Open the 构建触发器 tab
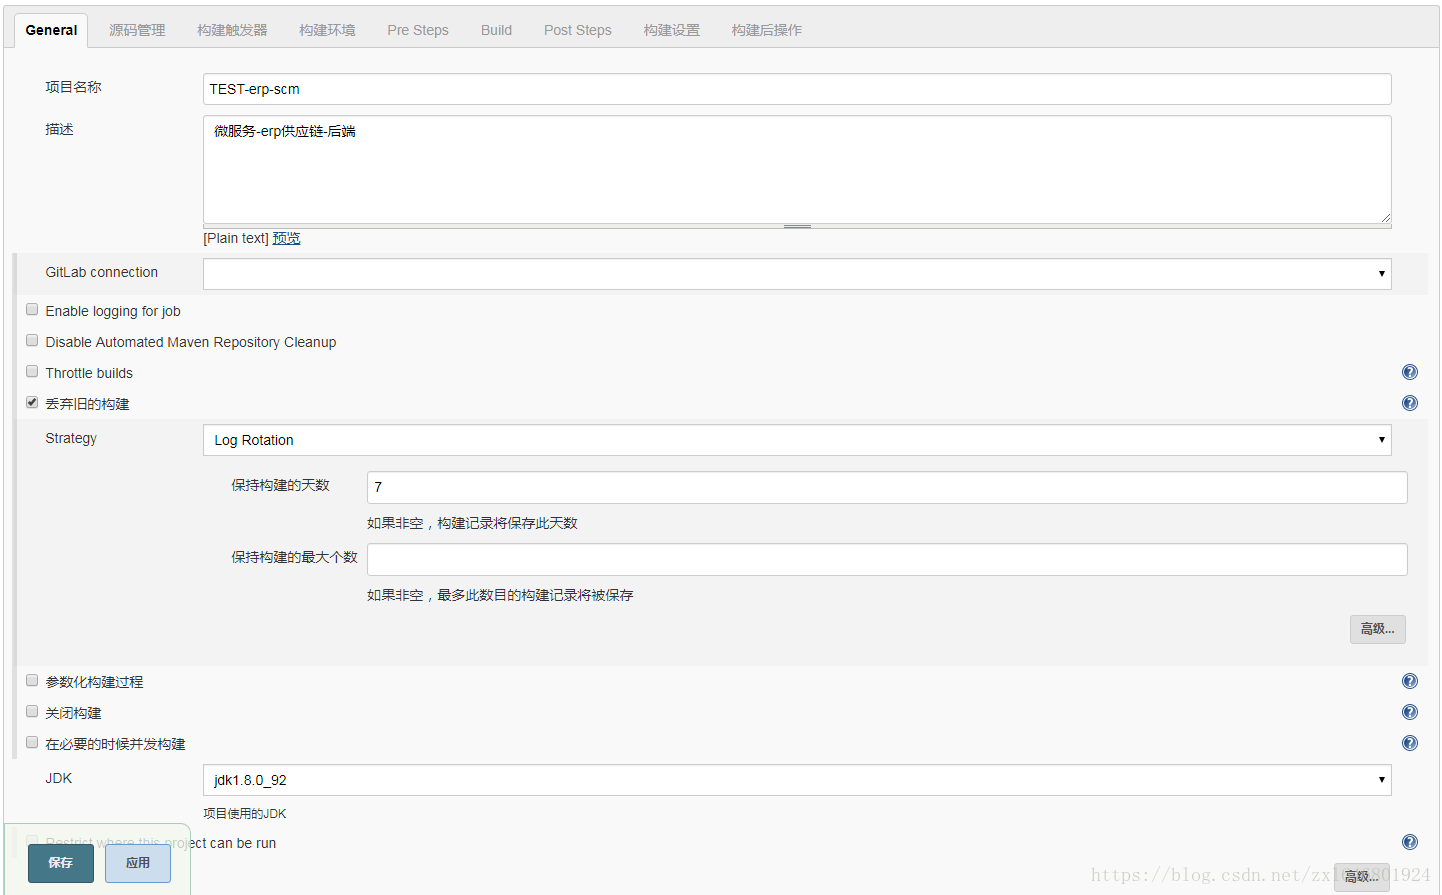The image size is (1442, 895). [x=232, y=30]
